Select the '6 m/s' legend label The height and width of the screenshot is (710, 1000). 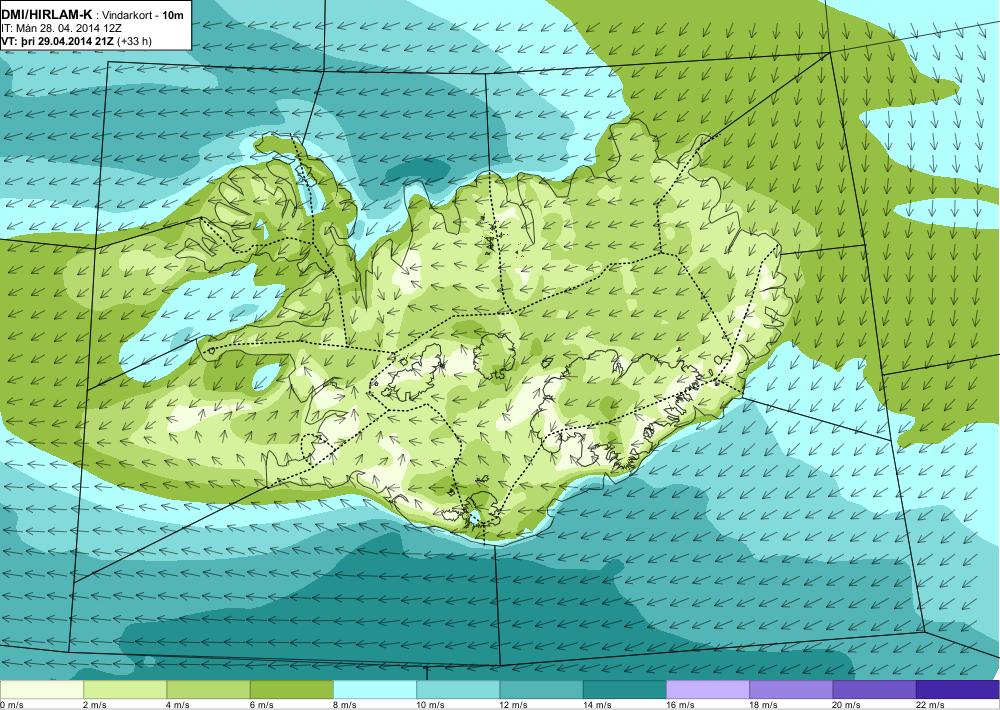261,705
